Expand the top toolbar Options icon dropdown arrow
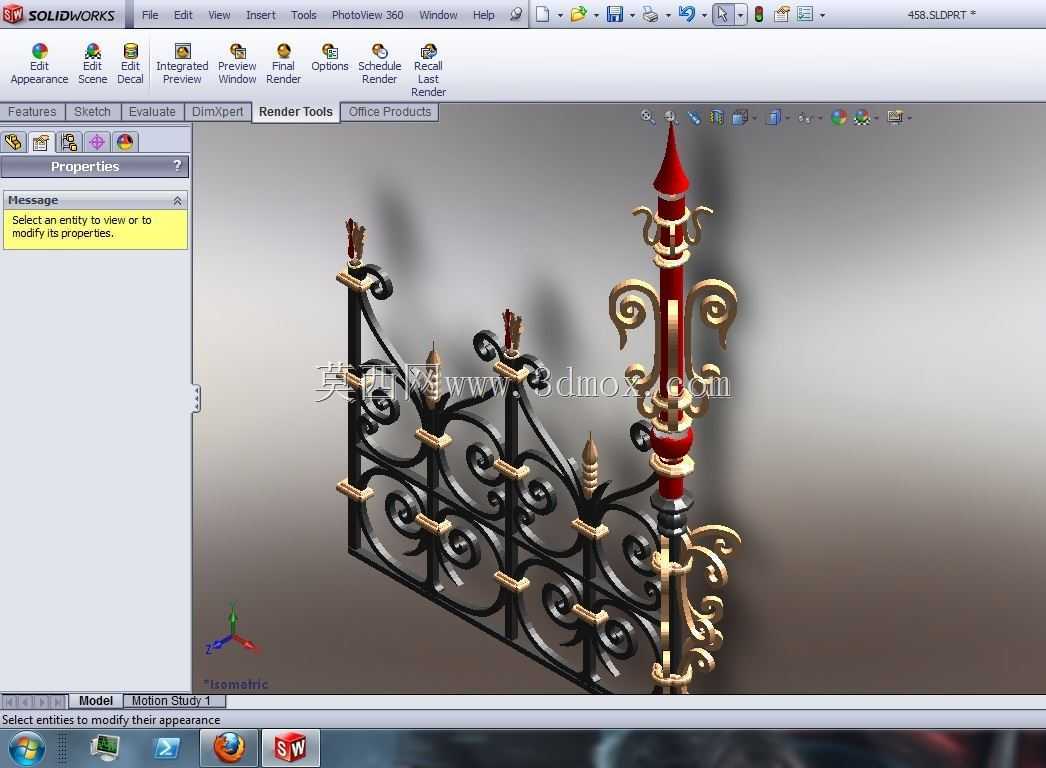The height and width of the screenshot is (768, 1046). (x=822, y=15)
